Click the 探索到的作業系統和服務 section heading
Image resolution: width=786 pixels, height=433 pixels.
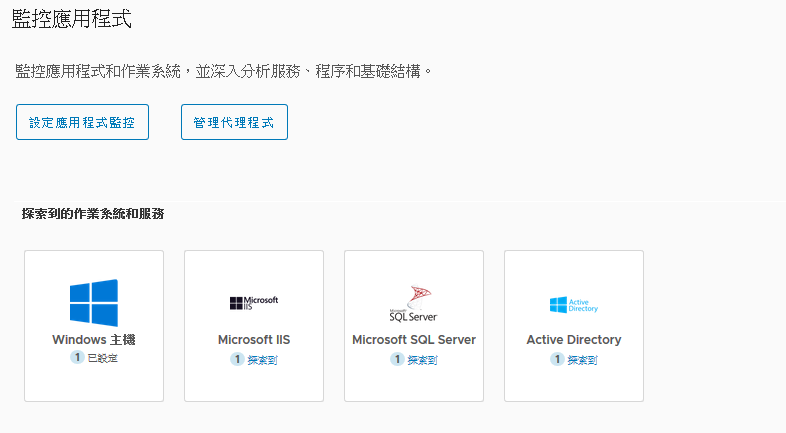[x=93, y=214]
